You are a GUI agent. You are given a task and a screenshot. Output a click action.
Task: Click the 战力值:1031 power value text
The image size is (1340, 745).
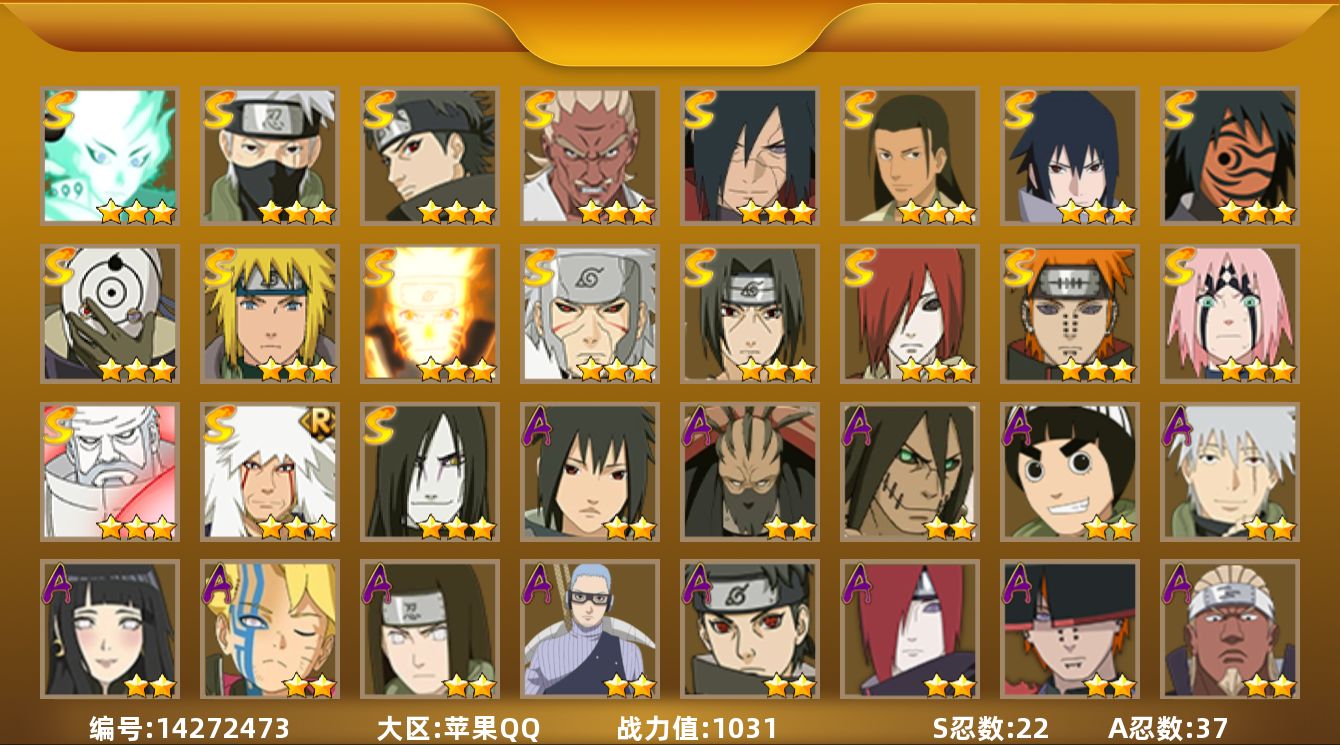point(697,728)
